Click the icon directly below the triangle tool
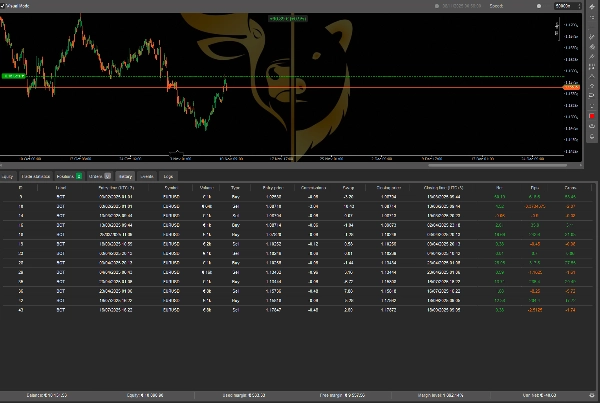The image size is (600, 403). (x=592, y=86)
